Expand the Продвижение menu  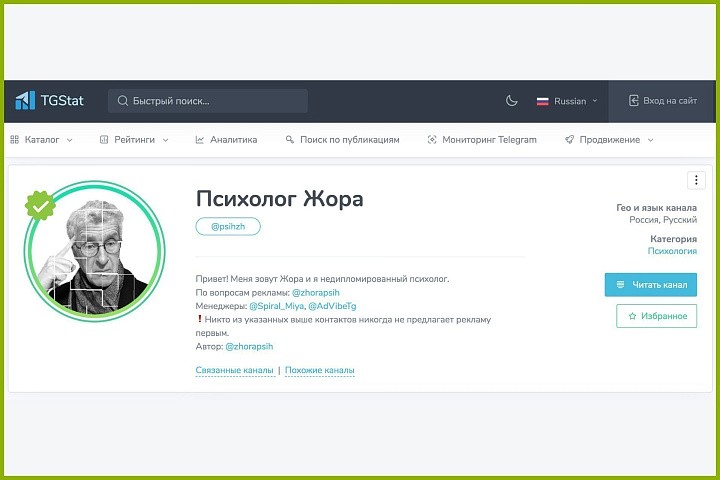point(608,140)
